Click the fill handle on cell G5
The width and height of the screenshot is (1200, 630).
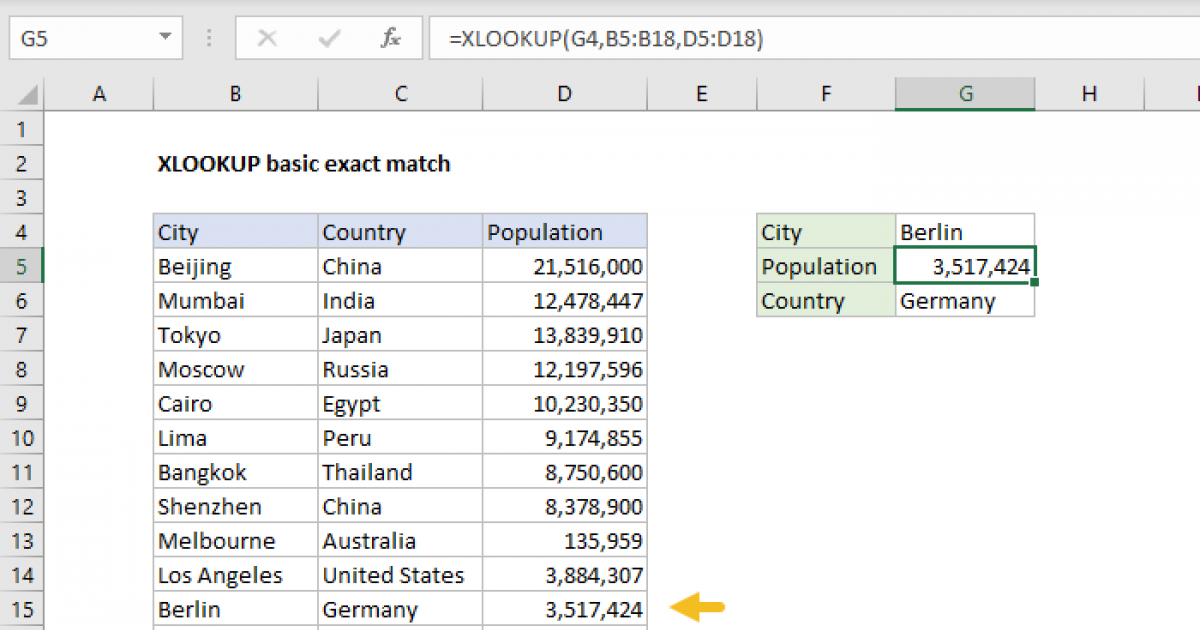1034,283
